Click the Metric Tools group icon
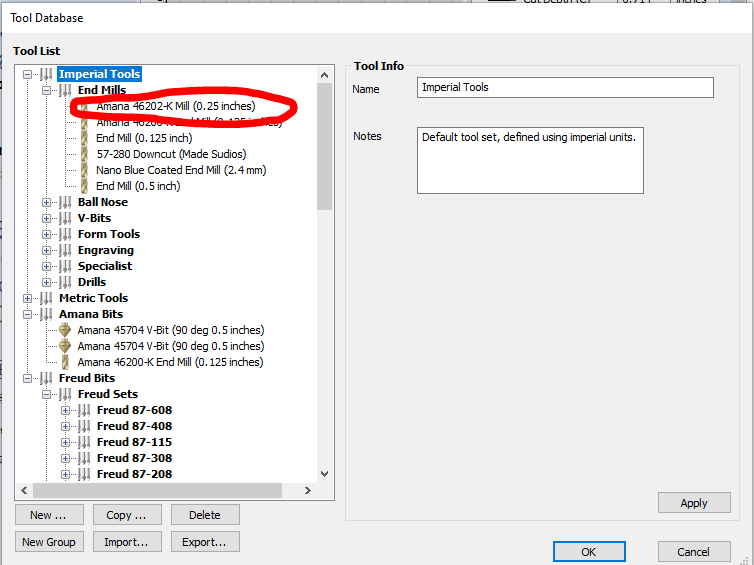754x565 pixels. [x=46, y=298]
